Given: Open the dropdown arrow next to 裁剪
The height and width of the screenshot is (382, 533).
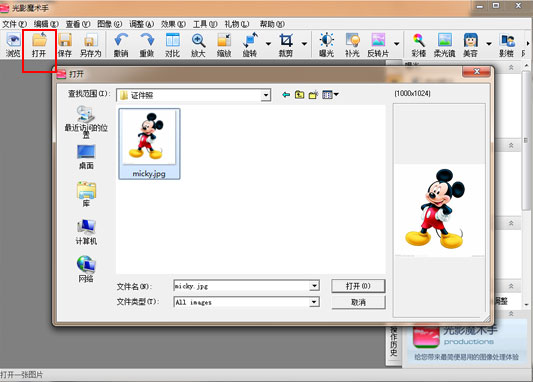Looking at the screenshot, I should tap(304, 44).
